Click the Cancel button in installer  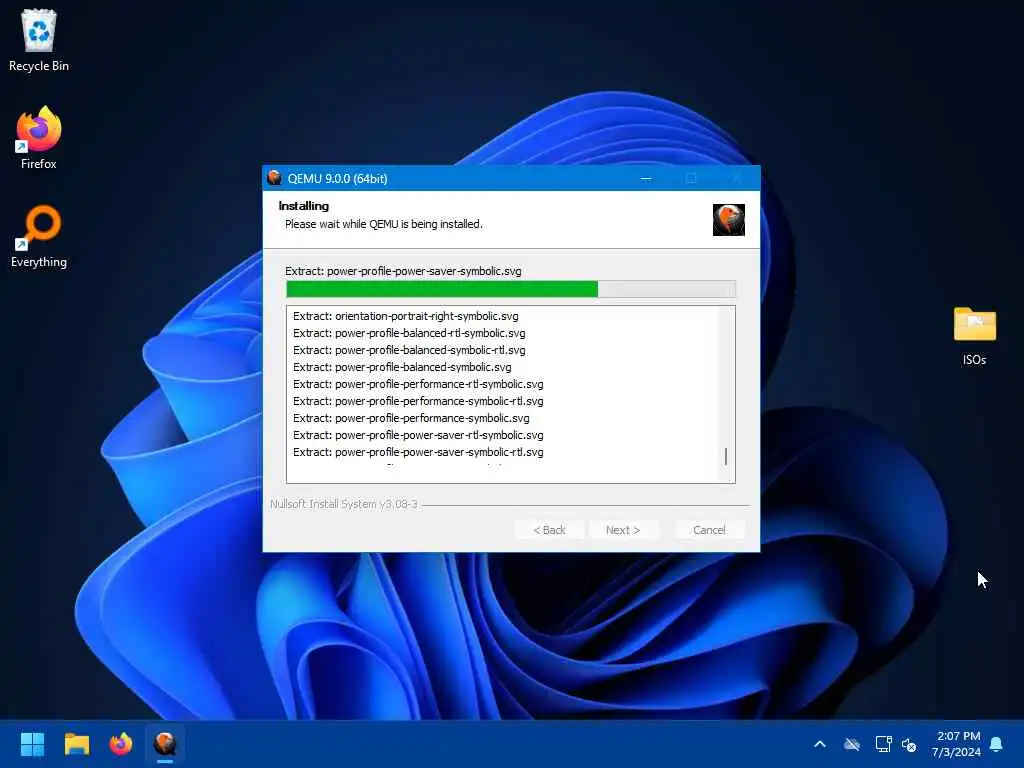[709, 530]
